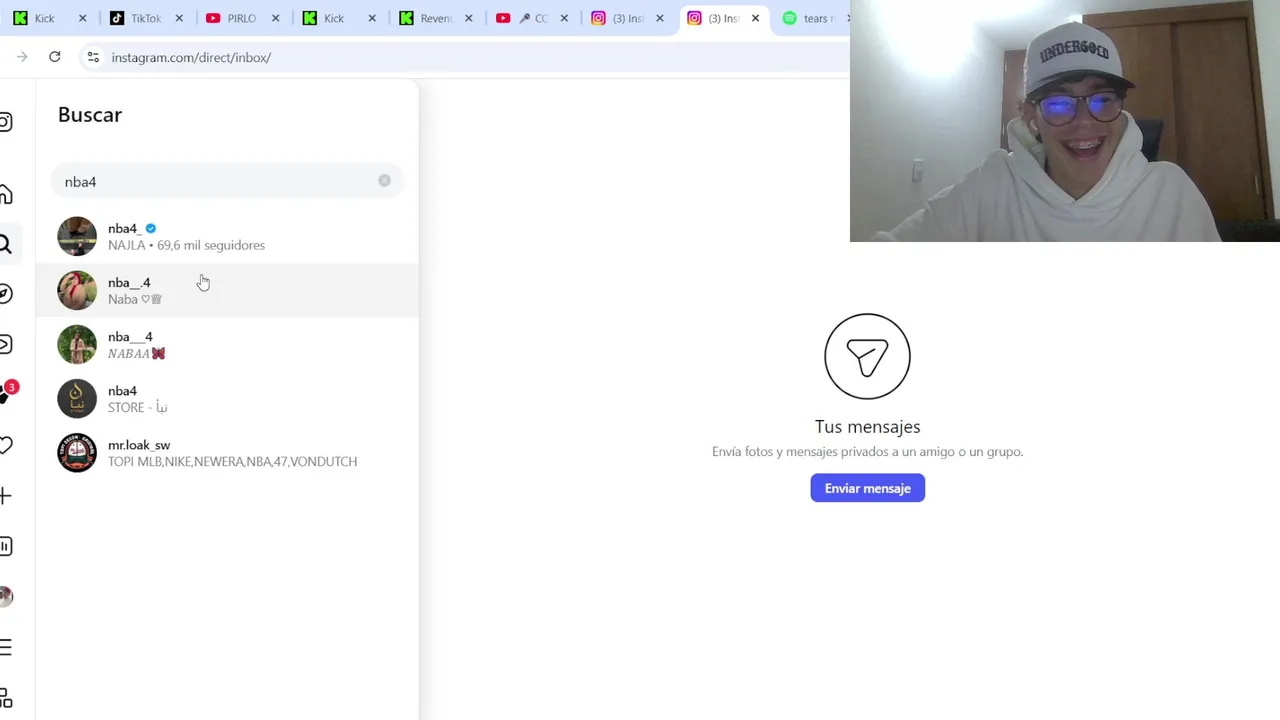Image resolution: width=1280 pixels, height=720 pixels.
Task: Close the TikTok tab
Action: (x=179, y=18)
